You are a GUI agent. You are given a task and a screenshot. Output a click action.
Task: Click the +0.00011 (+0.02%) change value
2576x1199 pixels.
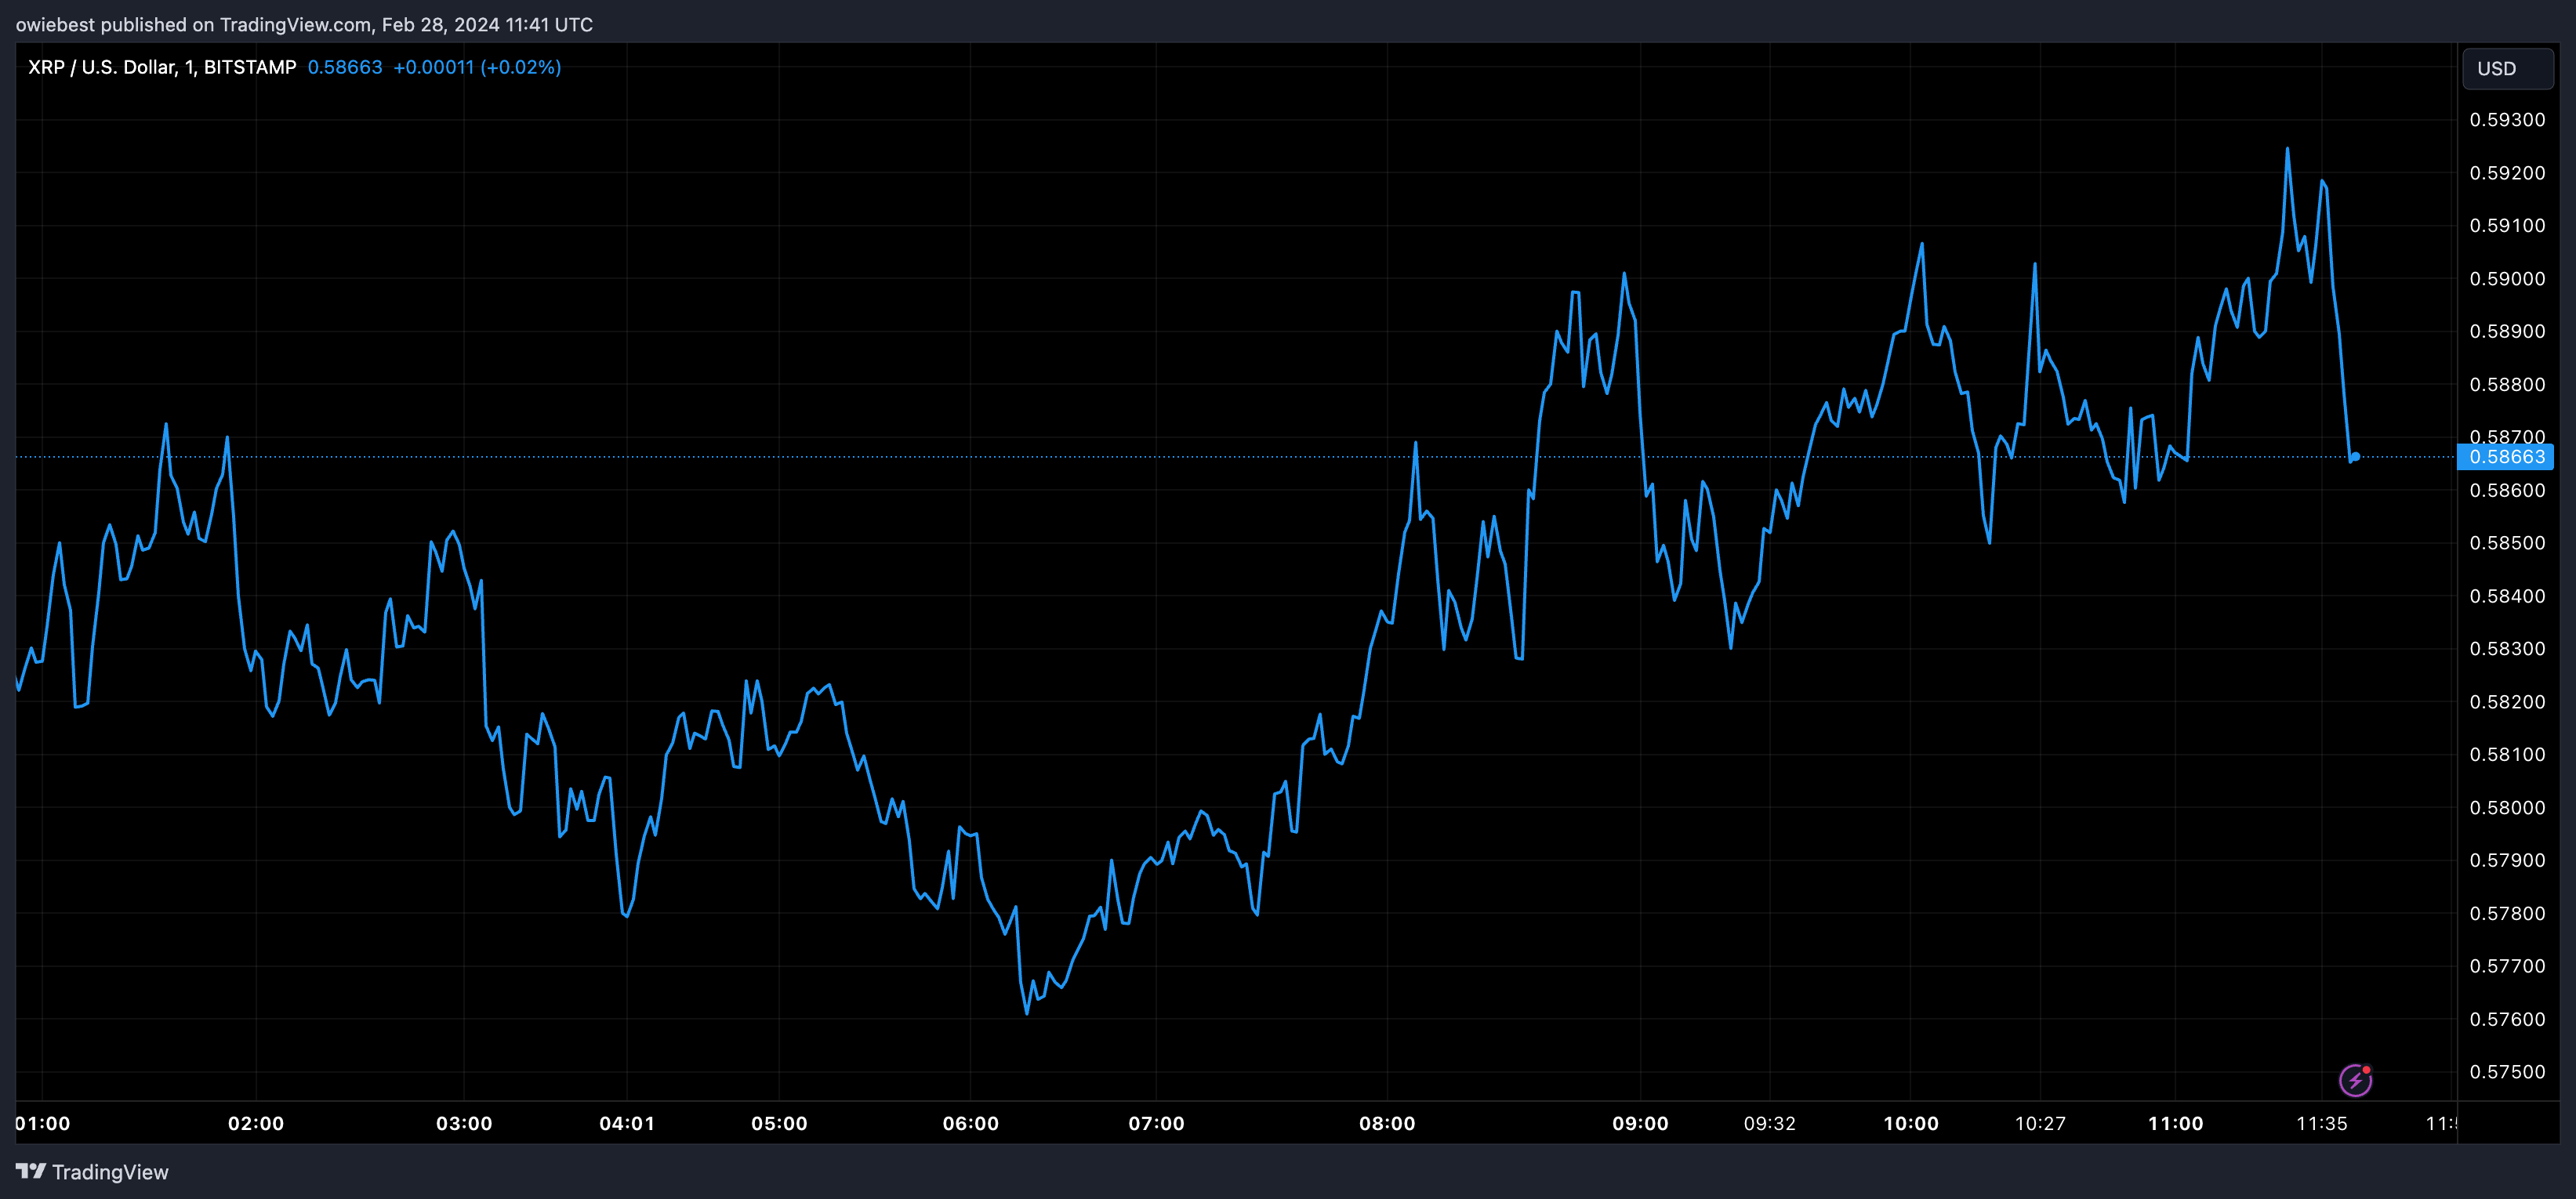pyautogui.click(x=477, y=67)
